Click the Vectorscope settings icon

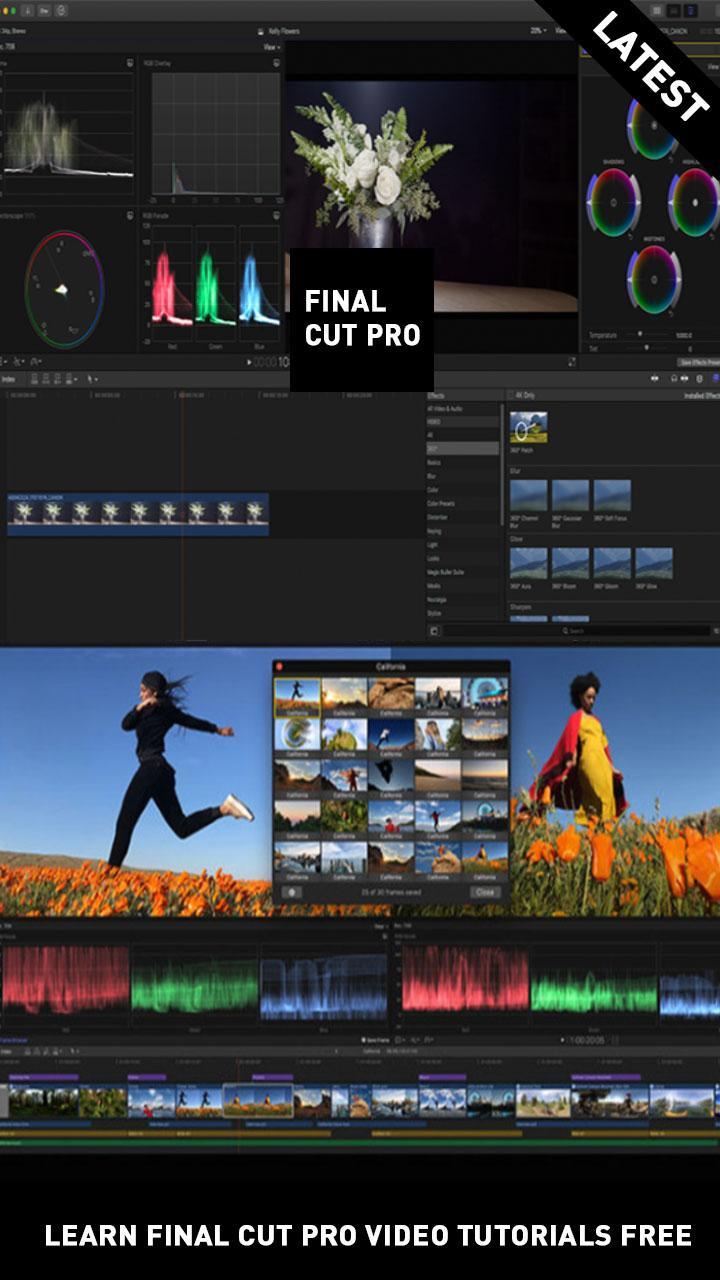[x=130, y=215]
